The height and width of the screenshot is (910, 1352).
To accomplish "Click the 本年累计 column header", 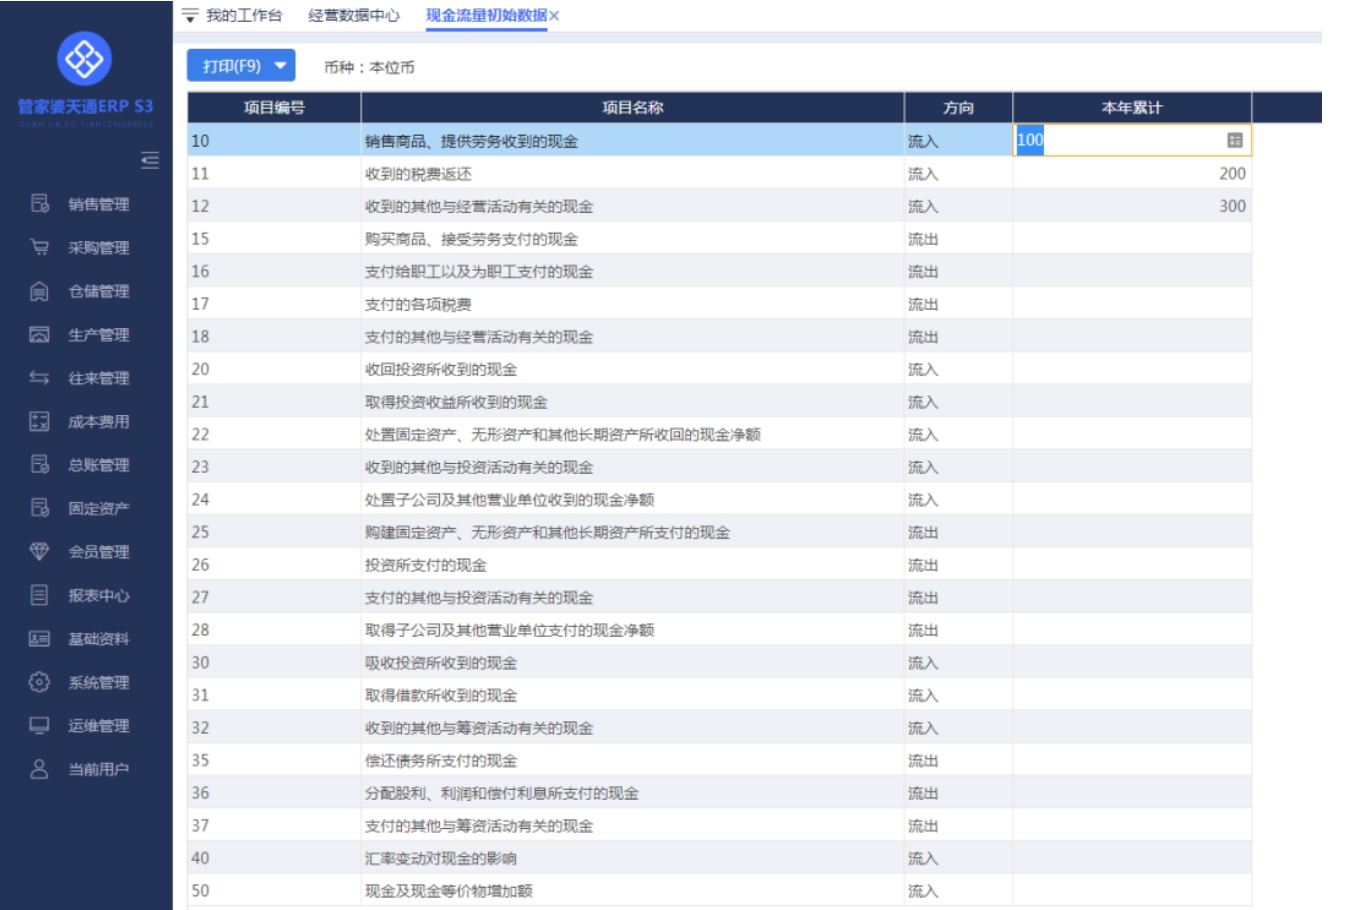I will coord(1132,107).
